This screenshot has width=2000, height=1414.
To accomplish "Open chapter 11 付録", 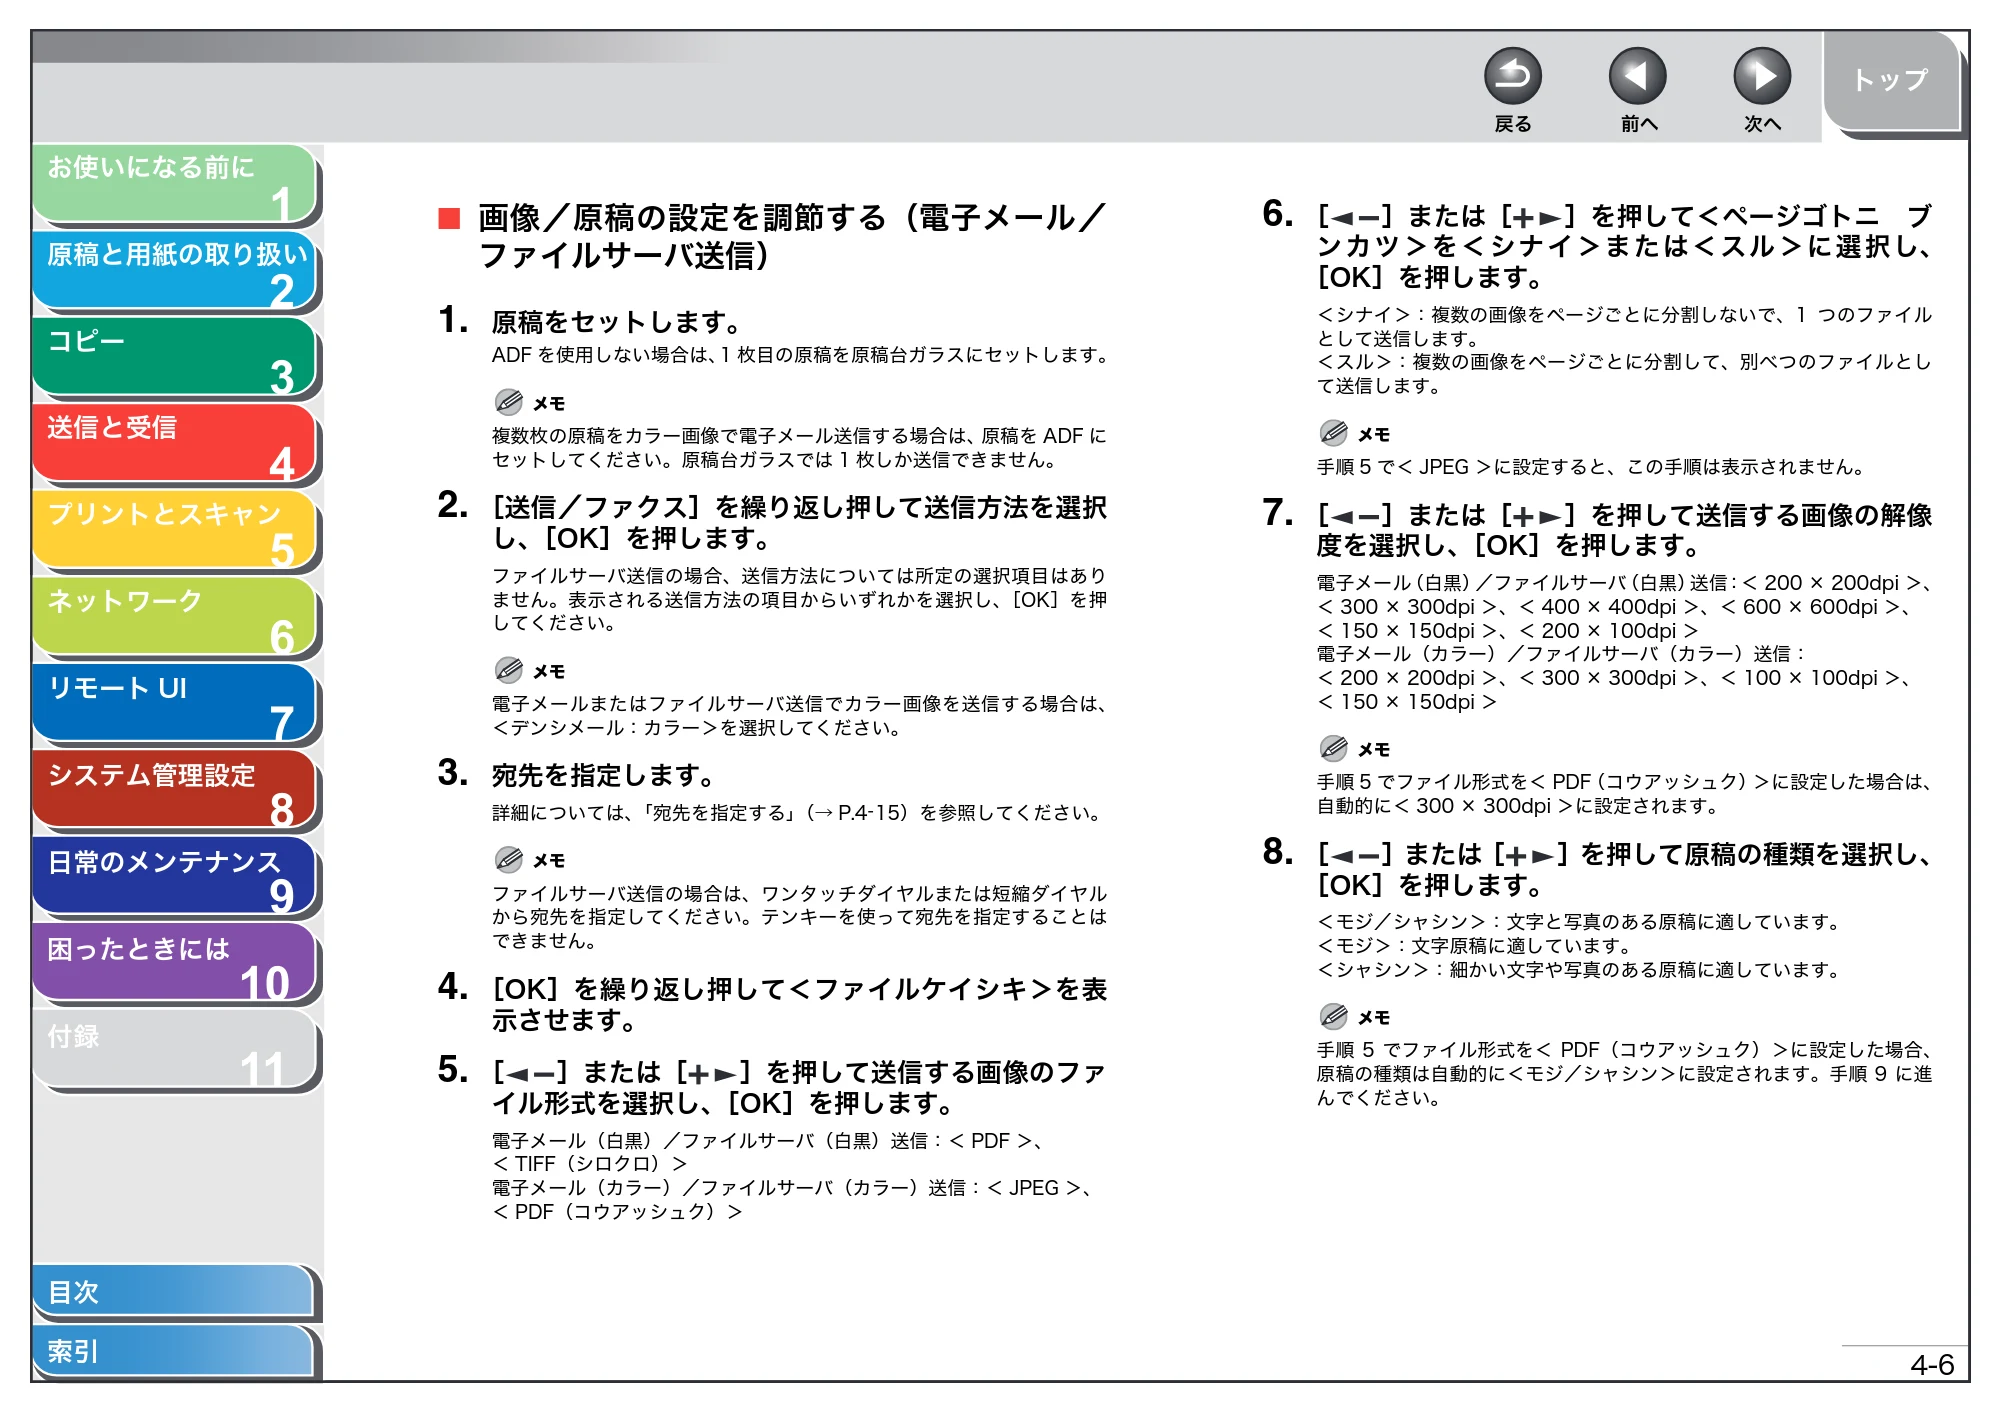I will click(x=175, y=1051).
